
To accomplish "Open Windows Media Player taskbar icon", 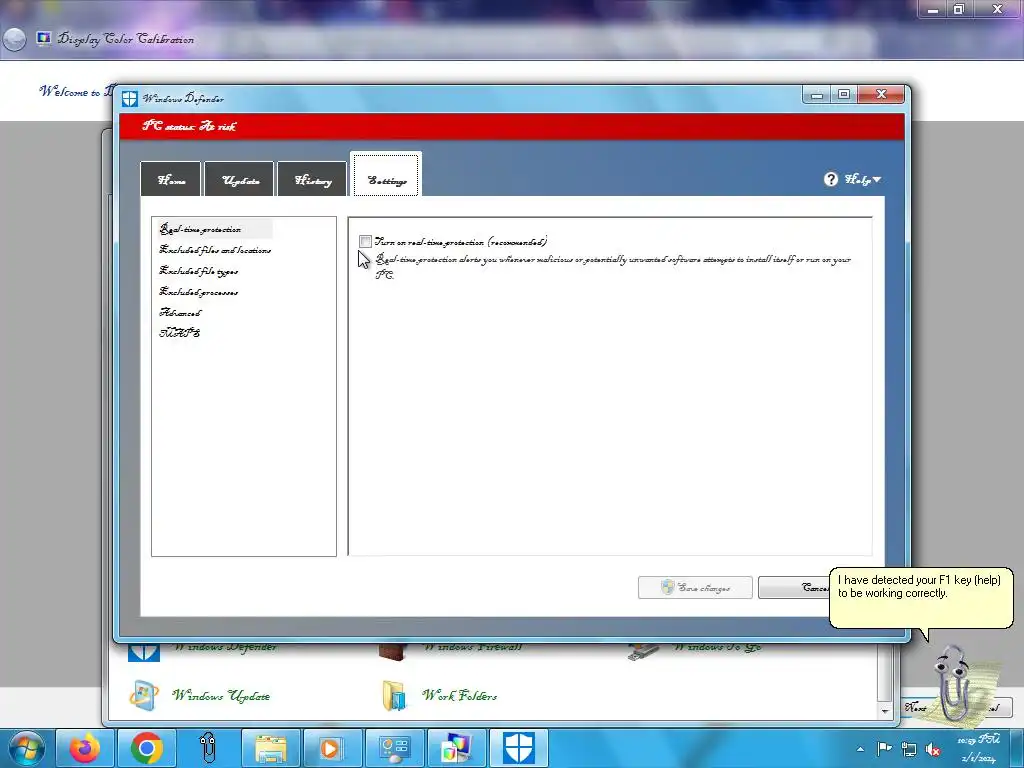I will click(331, 748).
